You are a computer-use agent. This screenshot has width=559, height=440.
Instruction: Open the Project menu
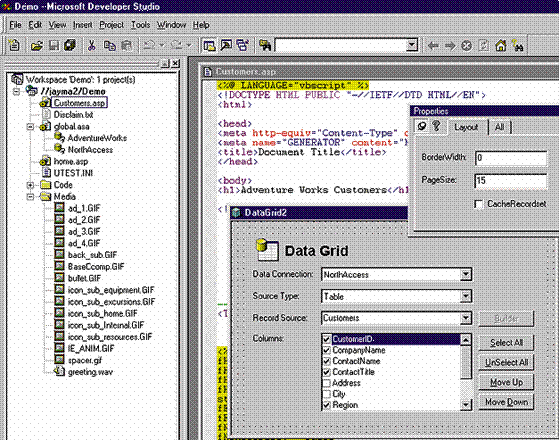[x=111, y=25]
